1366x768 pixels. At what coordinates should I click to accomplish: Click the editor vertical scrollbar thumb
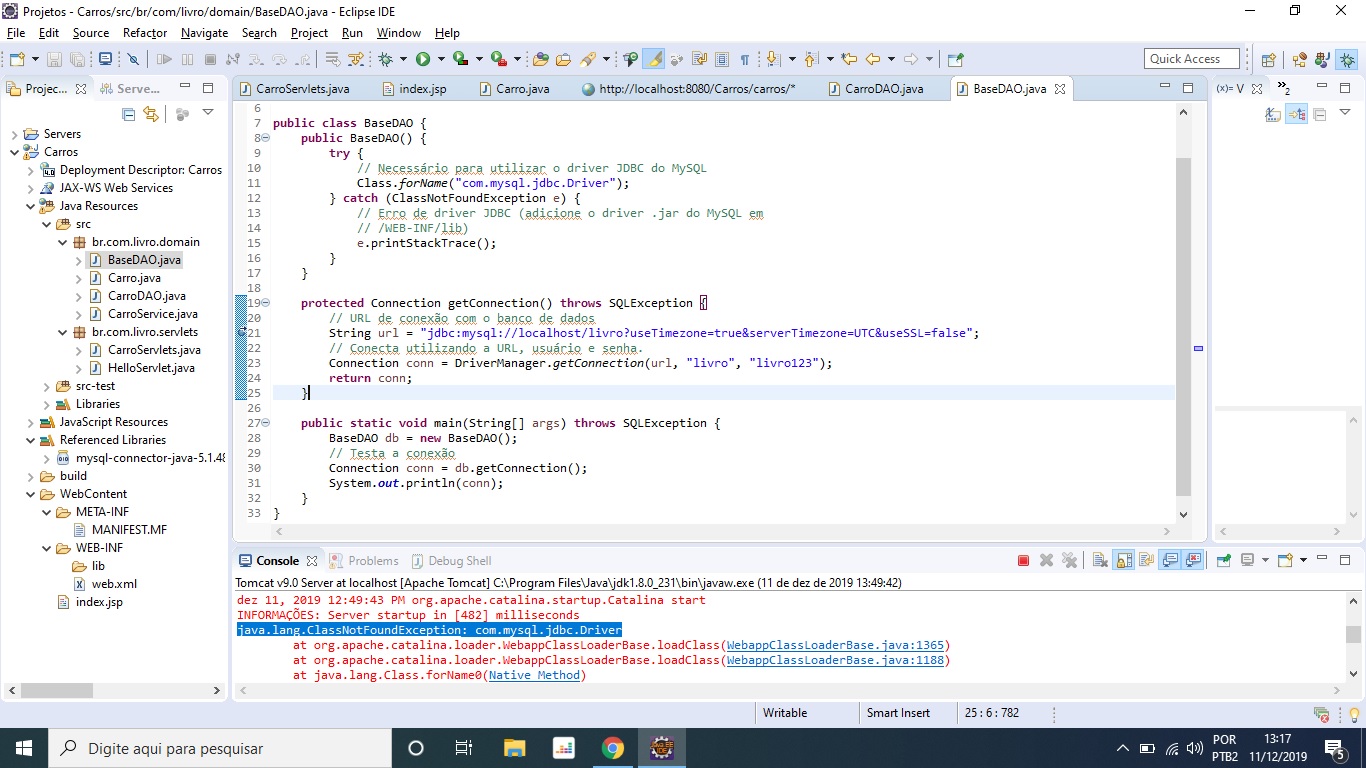[1184, 327]
